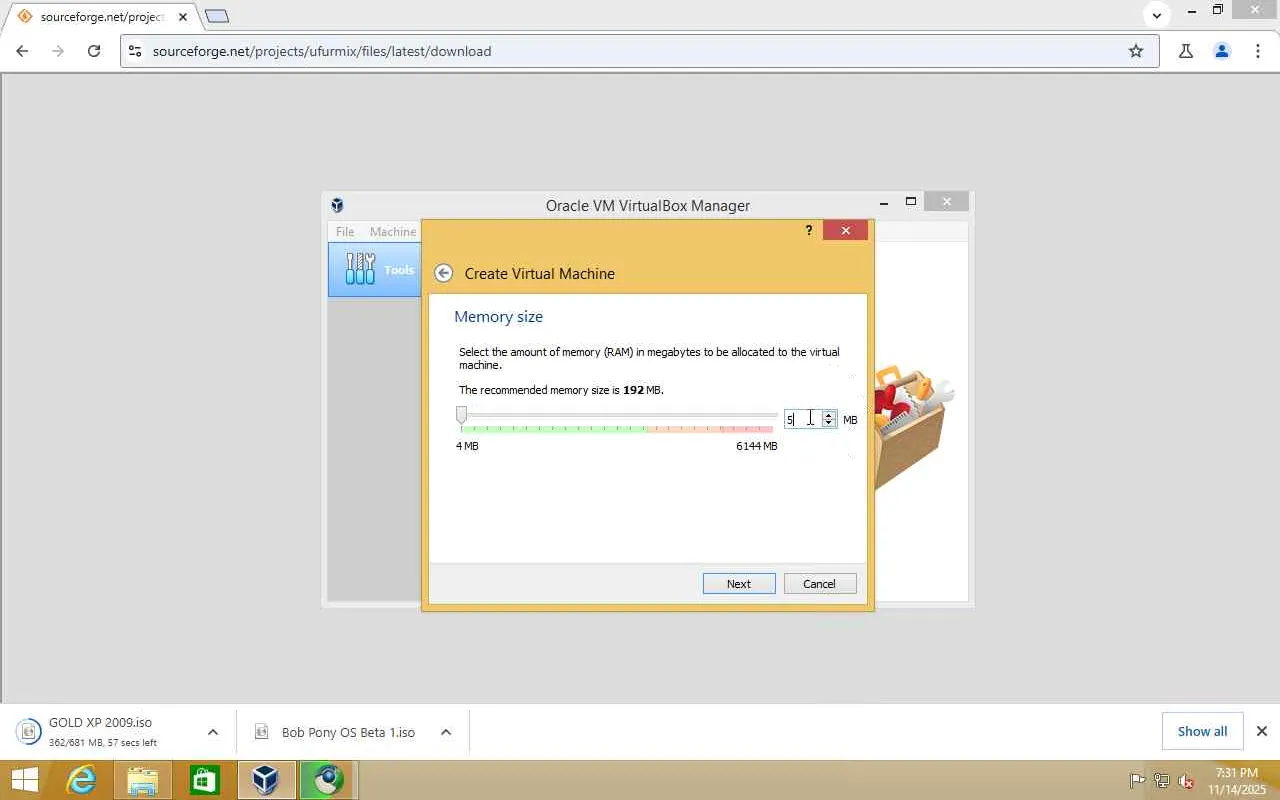Open the Chrome Labs flask icon
Viewport: 1280px width, 800px height.
click(x=1186, y=51)
